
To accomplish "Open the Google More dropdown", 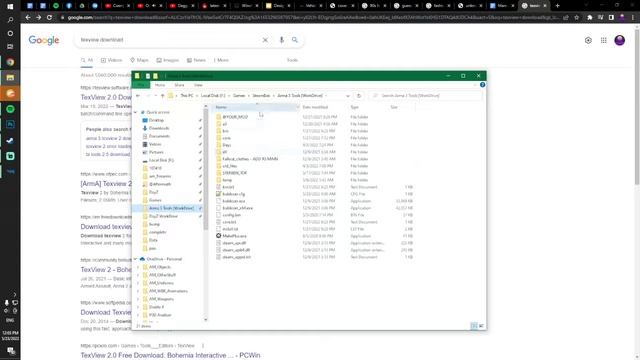I will click(221, 60).
